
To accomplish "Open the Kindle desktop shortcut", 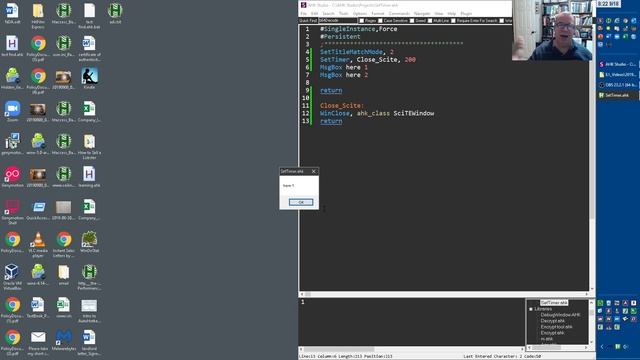I will (x=89, y=78).
